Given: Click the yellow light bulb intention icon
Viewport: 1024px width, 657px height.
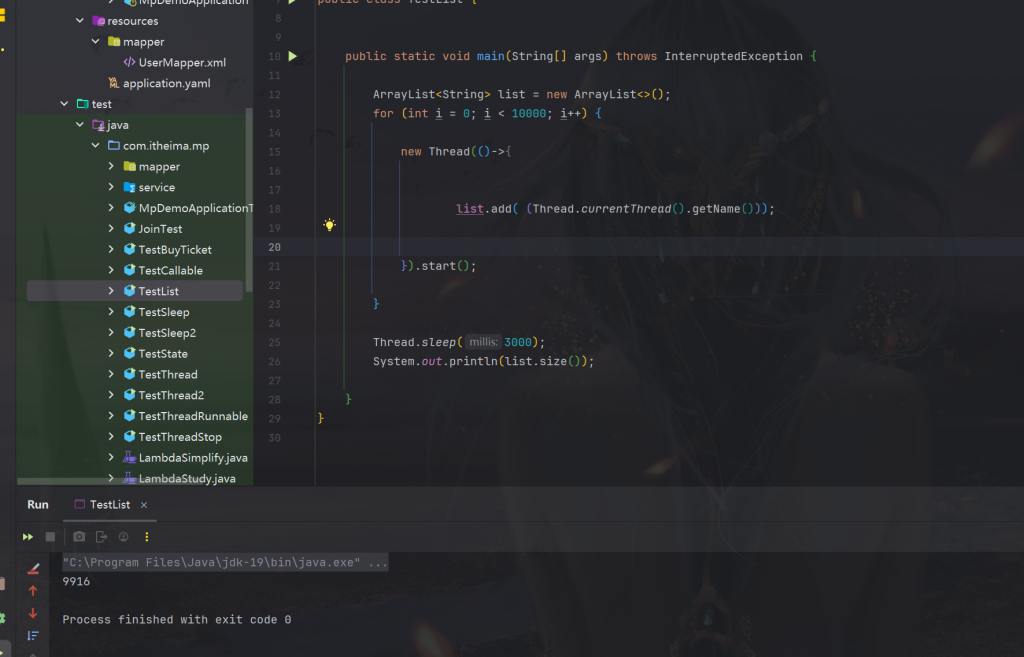Looking at the screenshot, I should 328,226.
